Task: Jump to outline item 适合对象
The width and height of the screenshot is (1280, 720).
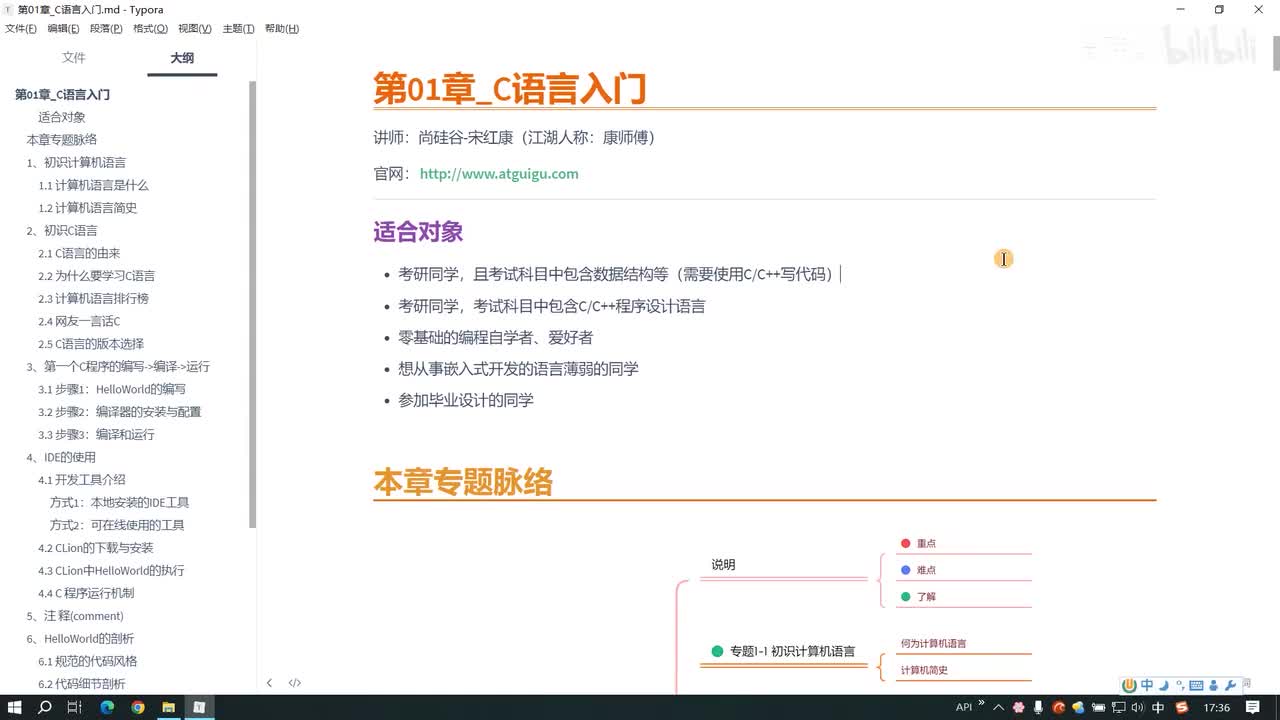Action: 62,117
